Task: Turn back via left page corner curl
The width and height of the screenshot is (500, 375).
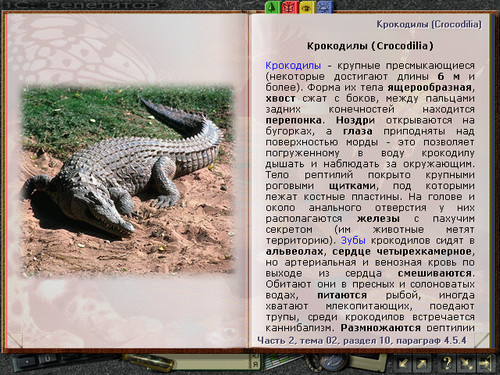Action: [15, 339]
